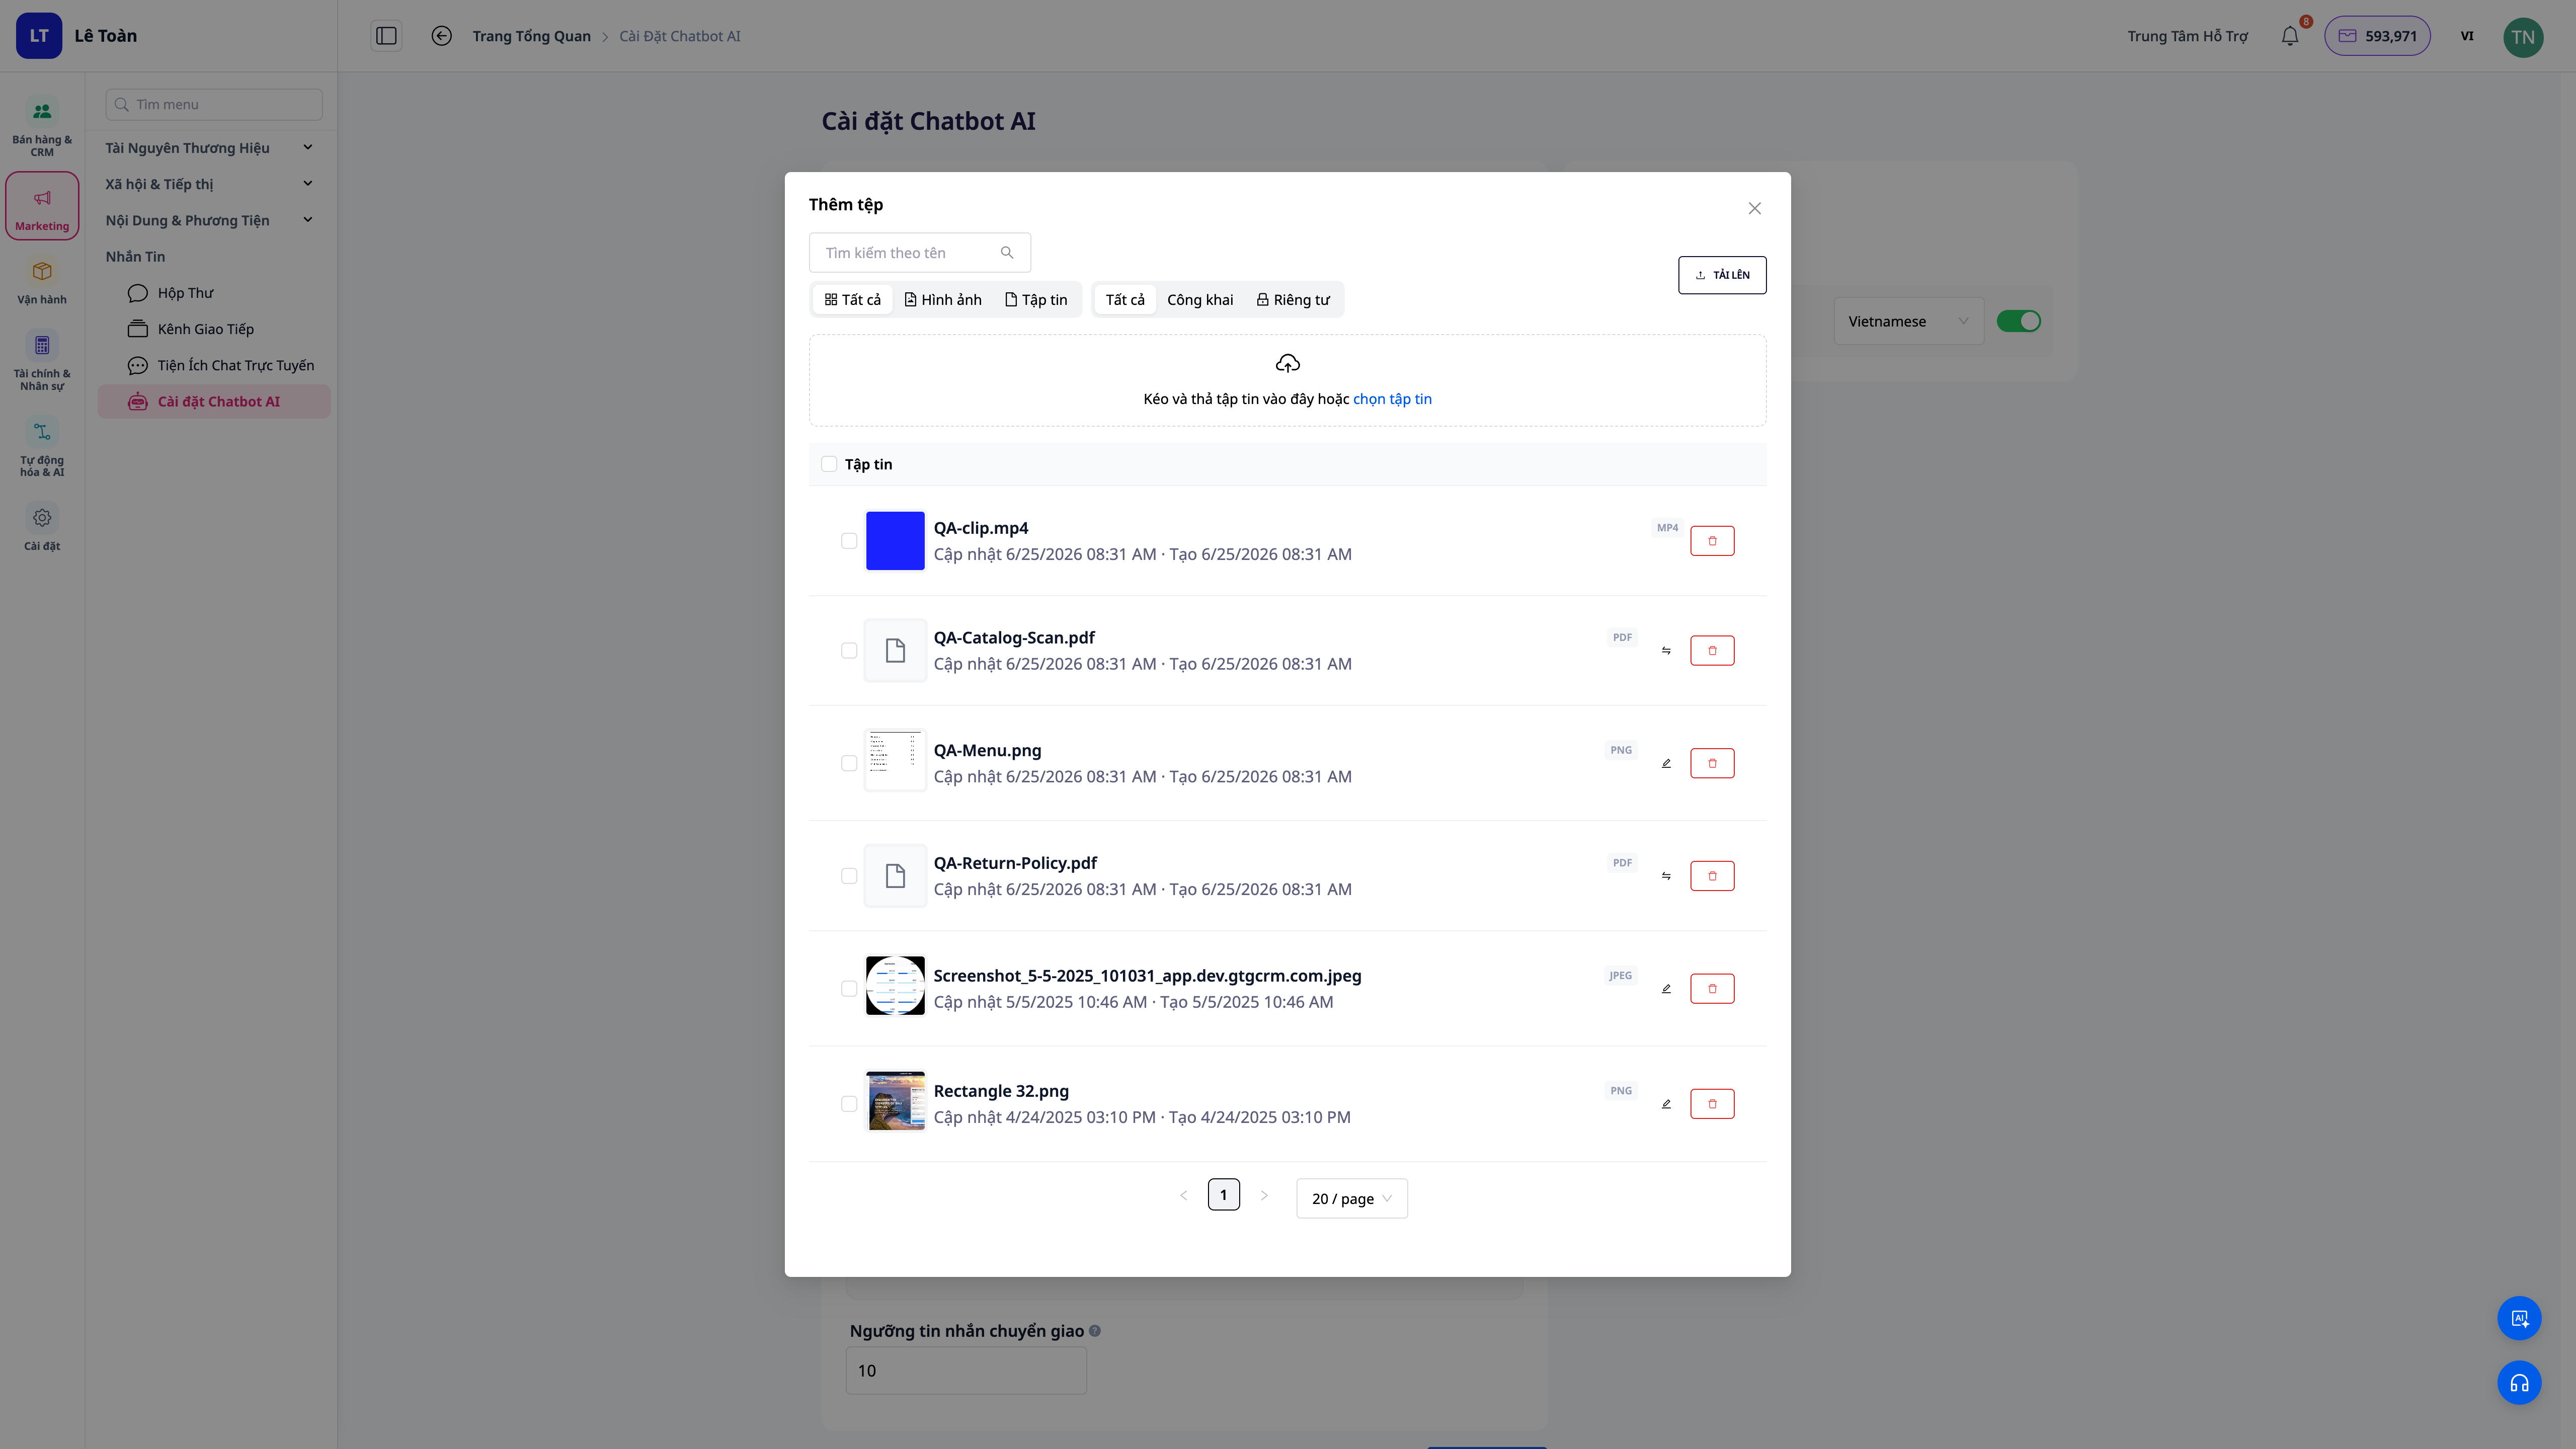Open Tiện Ích Chat Trực Tuyến item
The image size is (2576, 1449).
coord(214,365)
